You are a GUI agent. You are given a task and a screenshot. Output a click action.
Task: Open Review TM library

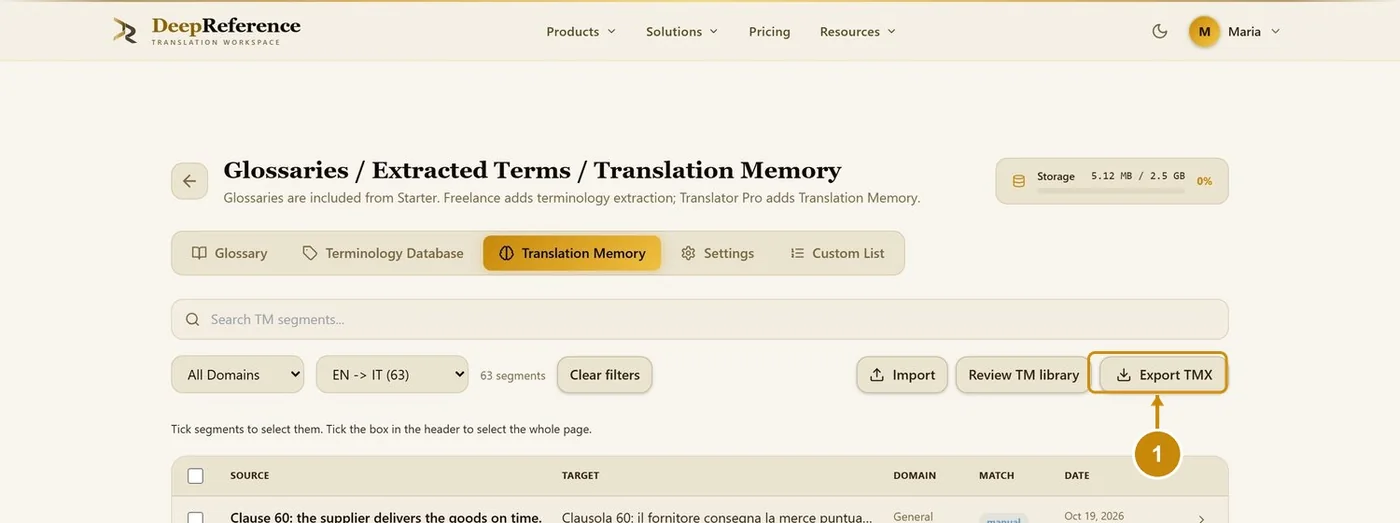(1023, 375)
